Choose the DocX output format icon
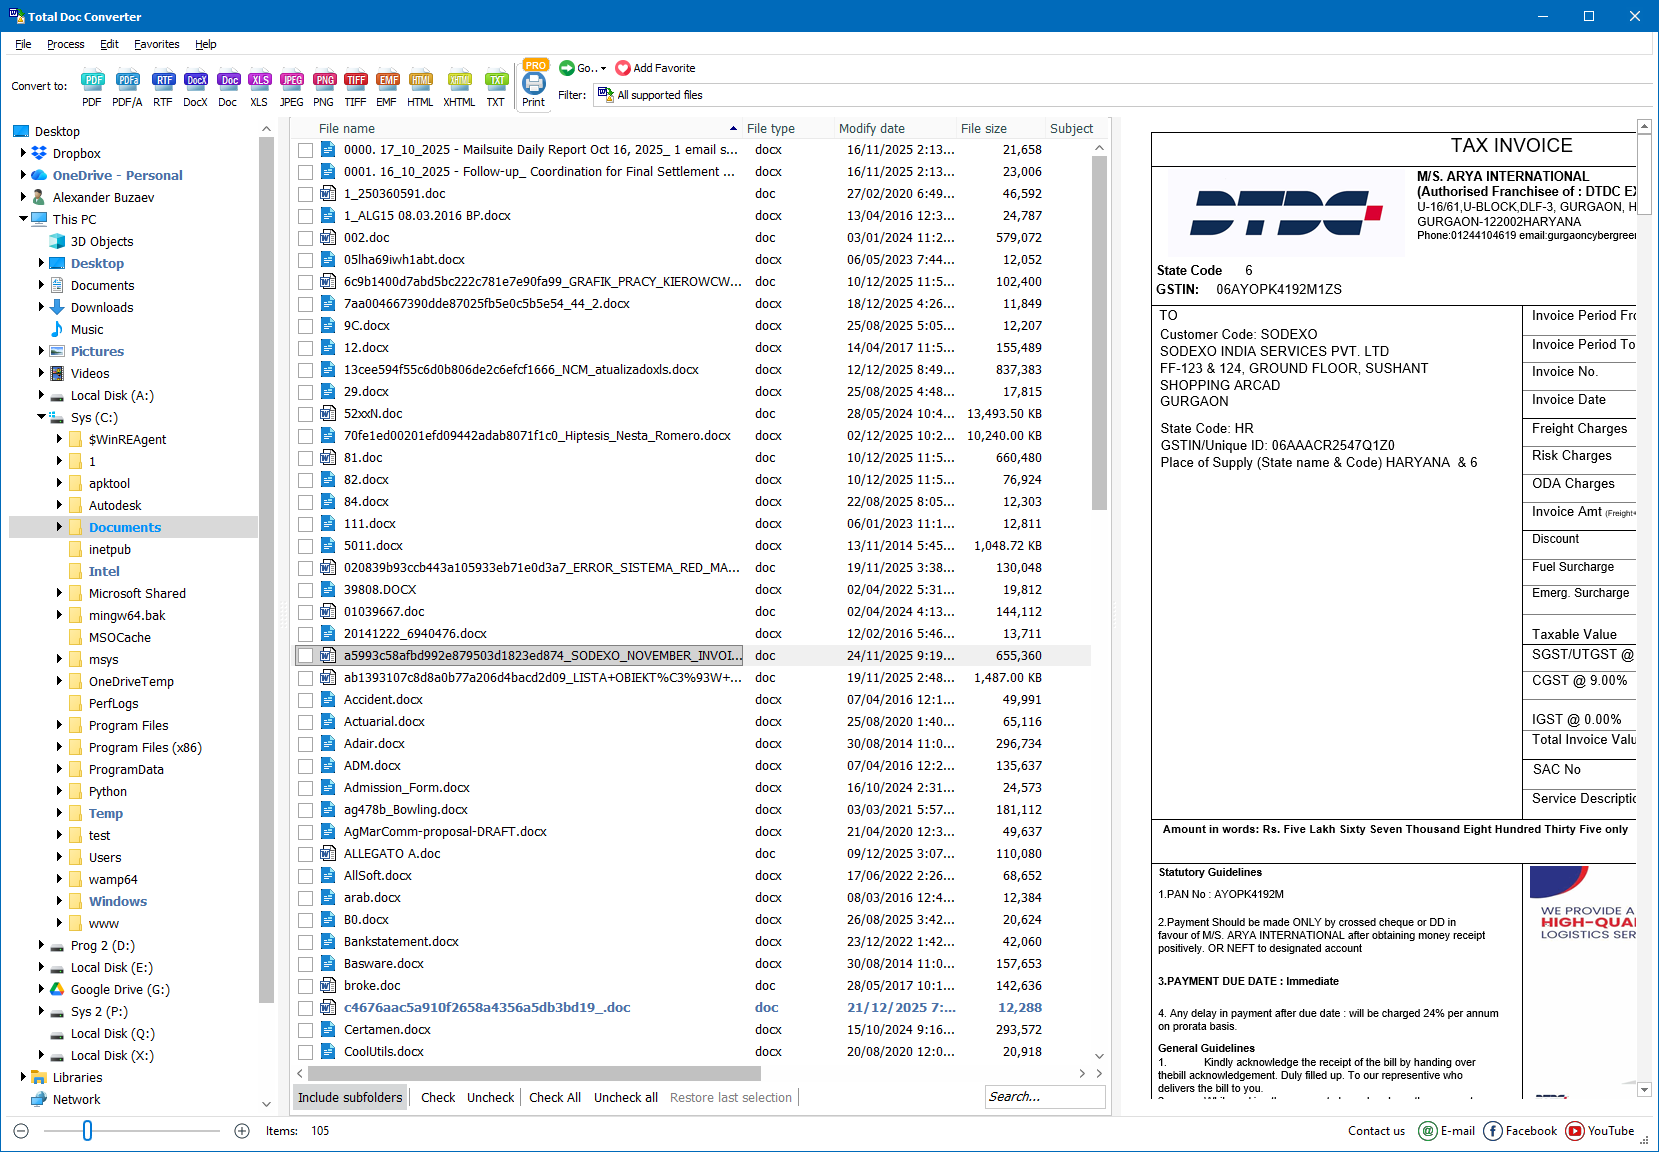Image resolution: width=1659 pixels, height=1152 pixels. coord(195,86)
